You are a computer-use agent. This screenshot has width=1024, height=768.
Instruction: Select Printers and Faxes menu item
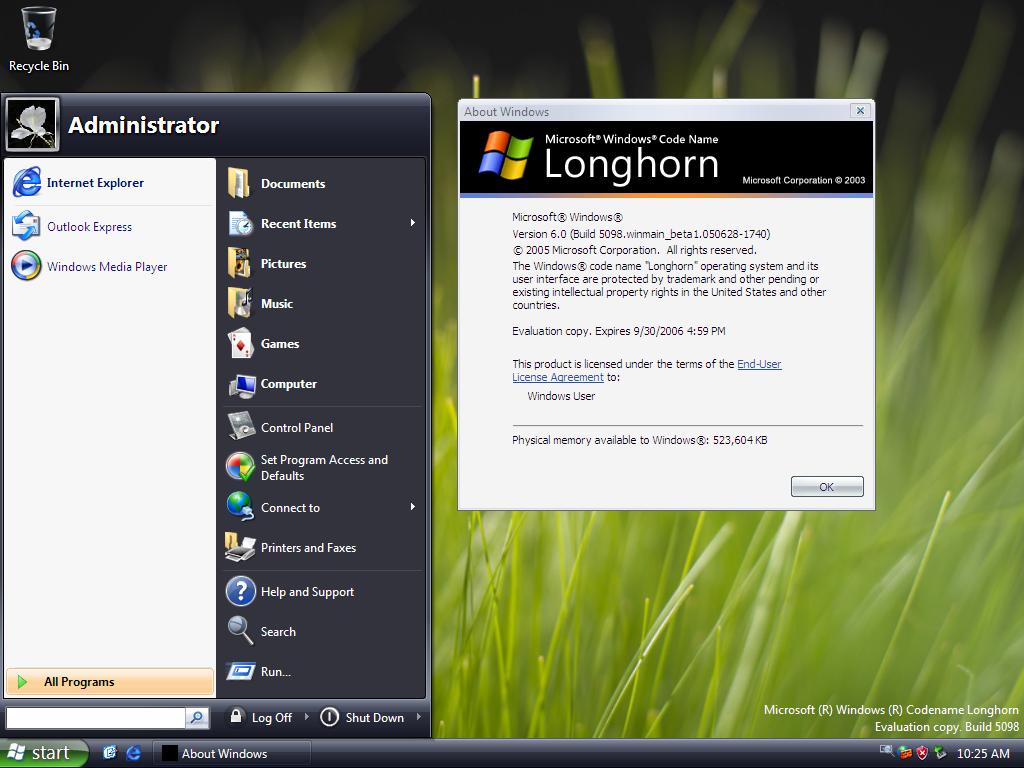point(307,548)
